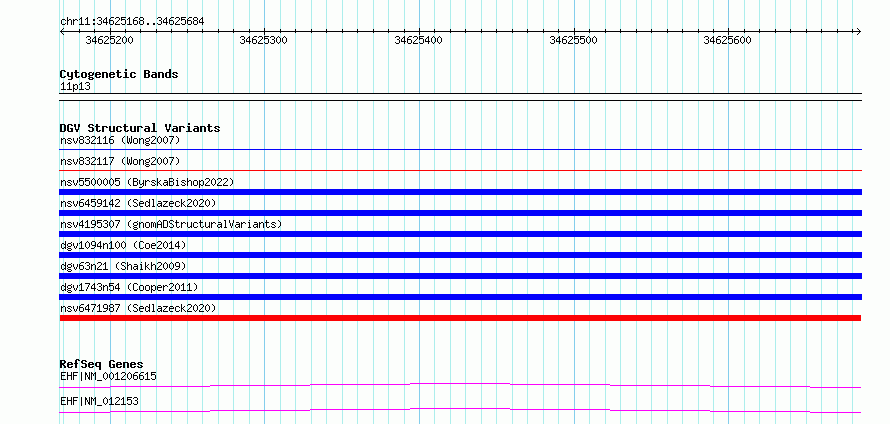
Task: Click ruler position 34625400
Action: [x=419, y=40]
